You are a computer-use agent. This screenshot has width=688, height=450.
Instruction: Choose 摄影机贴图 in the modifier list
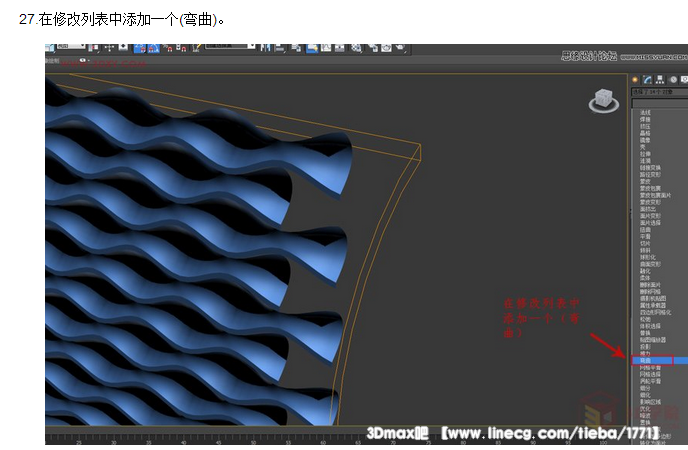coord(653,298)
